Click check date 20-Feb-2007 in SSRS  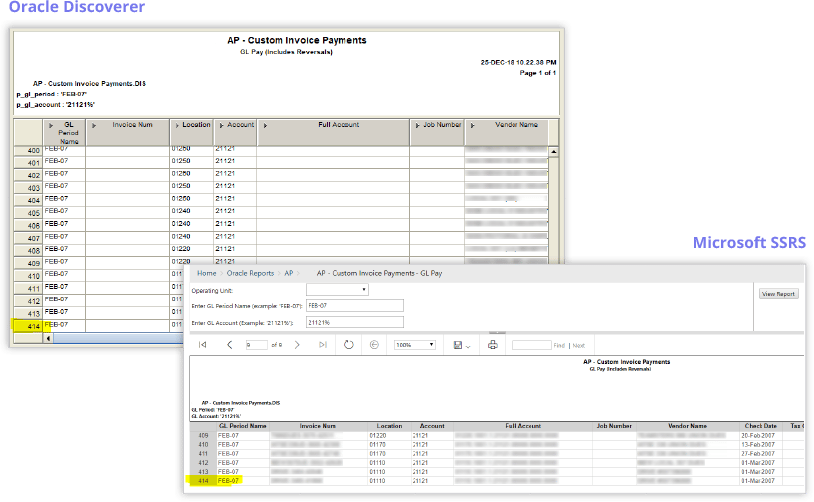click(758, 436)
